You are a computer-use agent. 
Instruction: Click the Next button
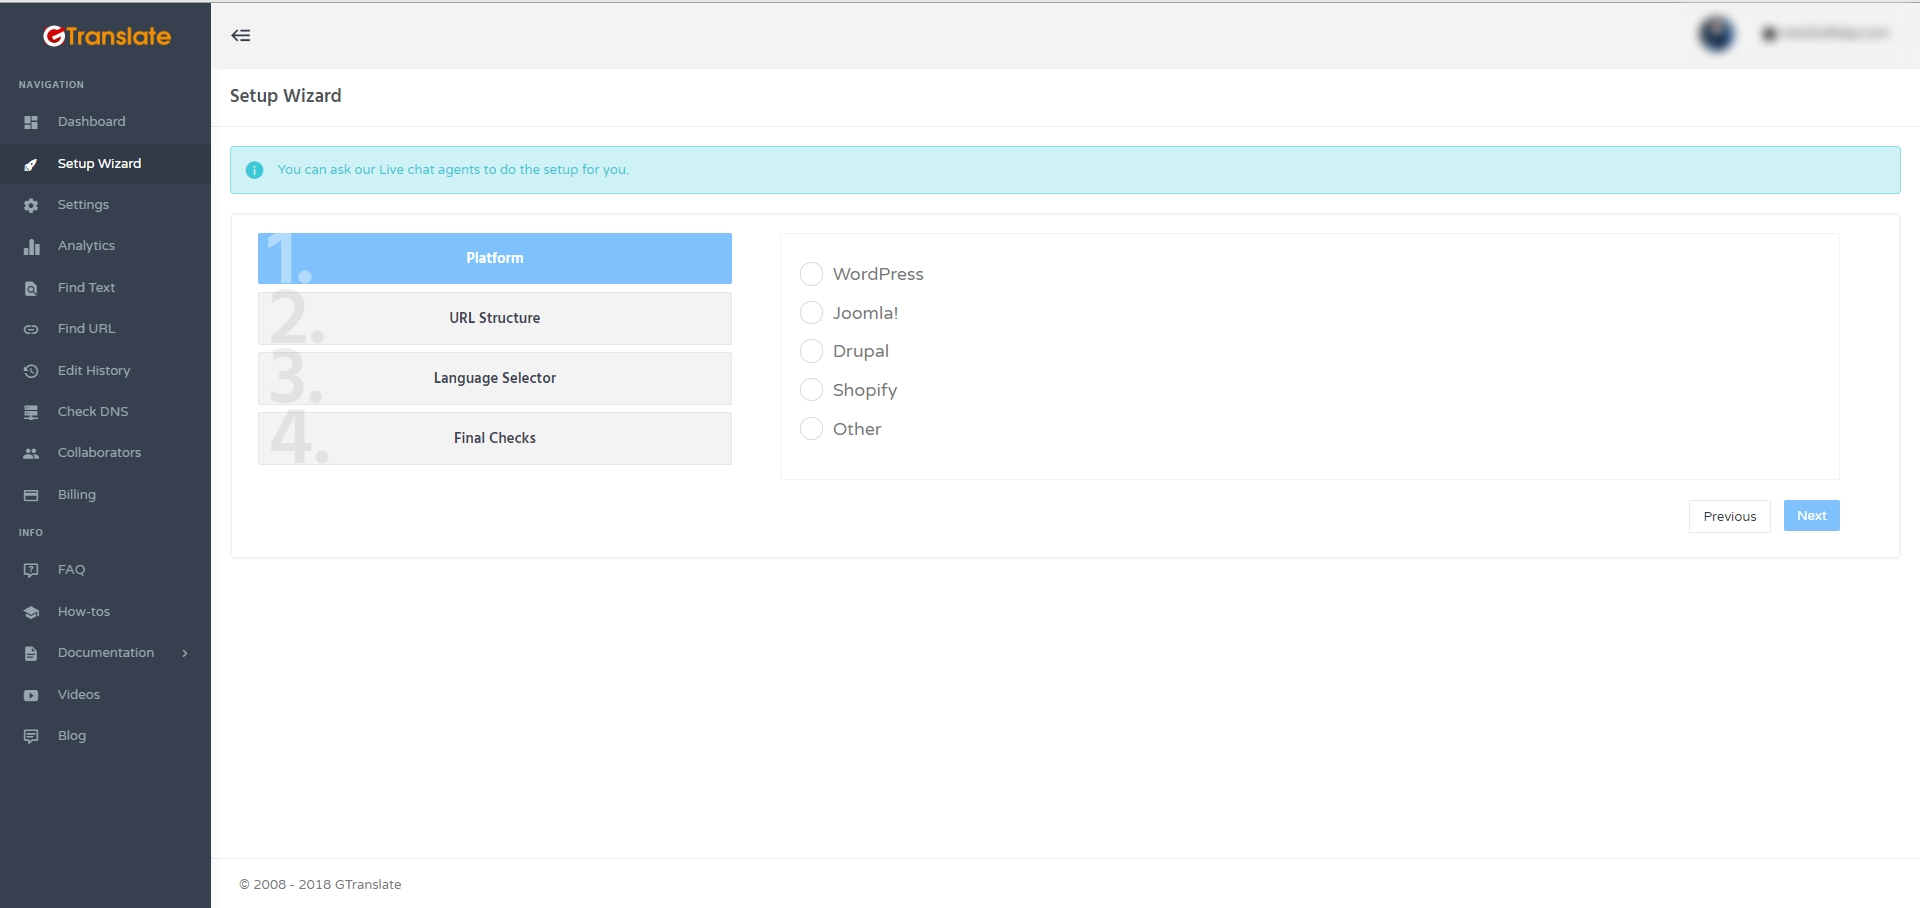pos(1810,515)
